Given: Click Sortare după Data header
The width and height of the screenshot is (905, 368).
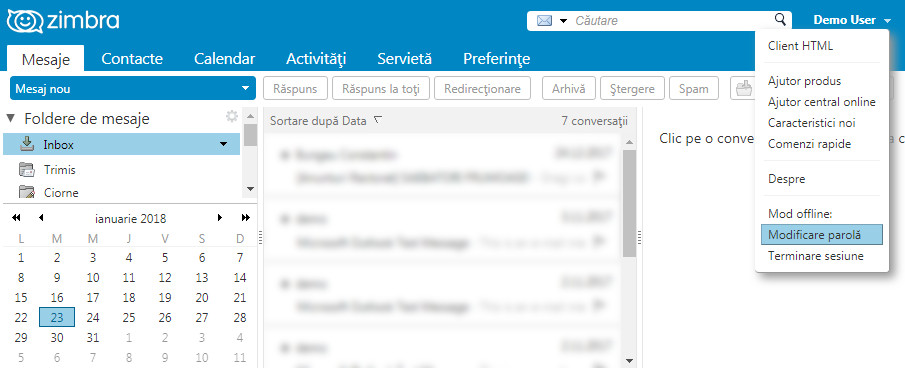Looking at the screenshot, I should point(326,121).
